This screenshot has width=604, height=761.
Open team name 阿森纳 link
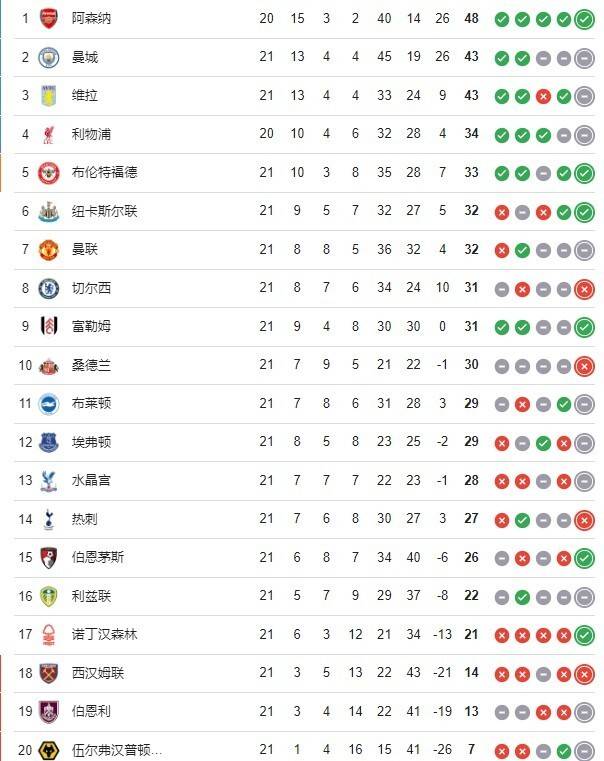coord(92,19)
